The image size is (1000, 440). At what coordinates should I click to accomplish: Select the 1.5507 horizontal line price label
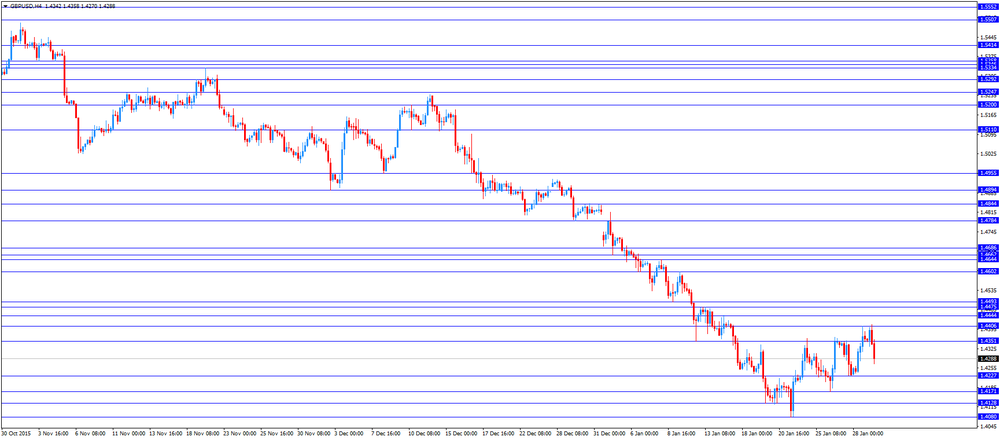pos(988,20)
